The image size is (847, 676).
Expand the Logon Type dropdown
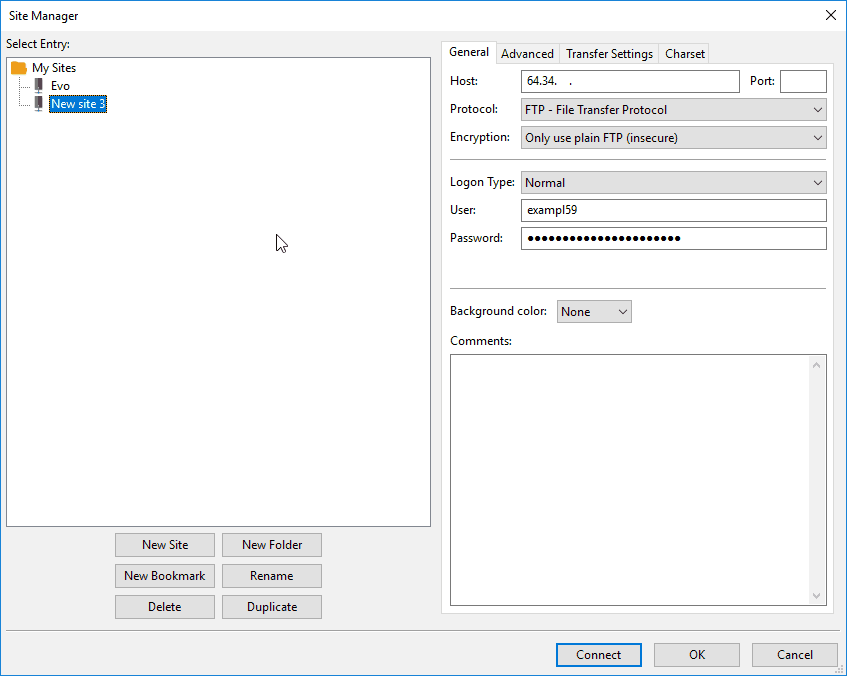click(x=673, y=183)
